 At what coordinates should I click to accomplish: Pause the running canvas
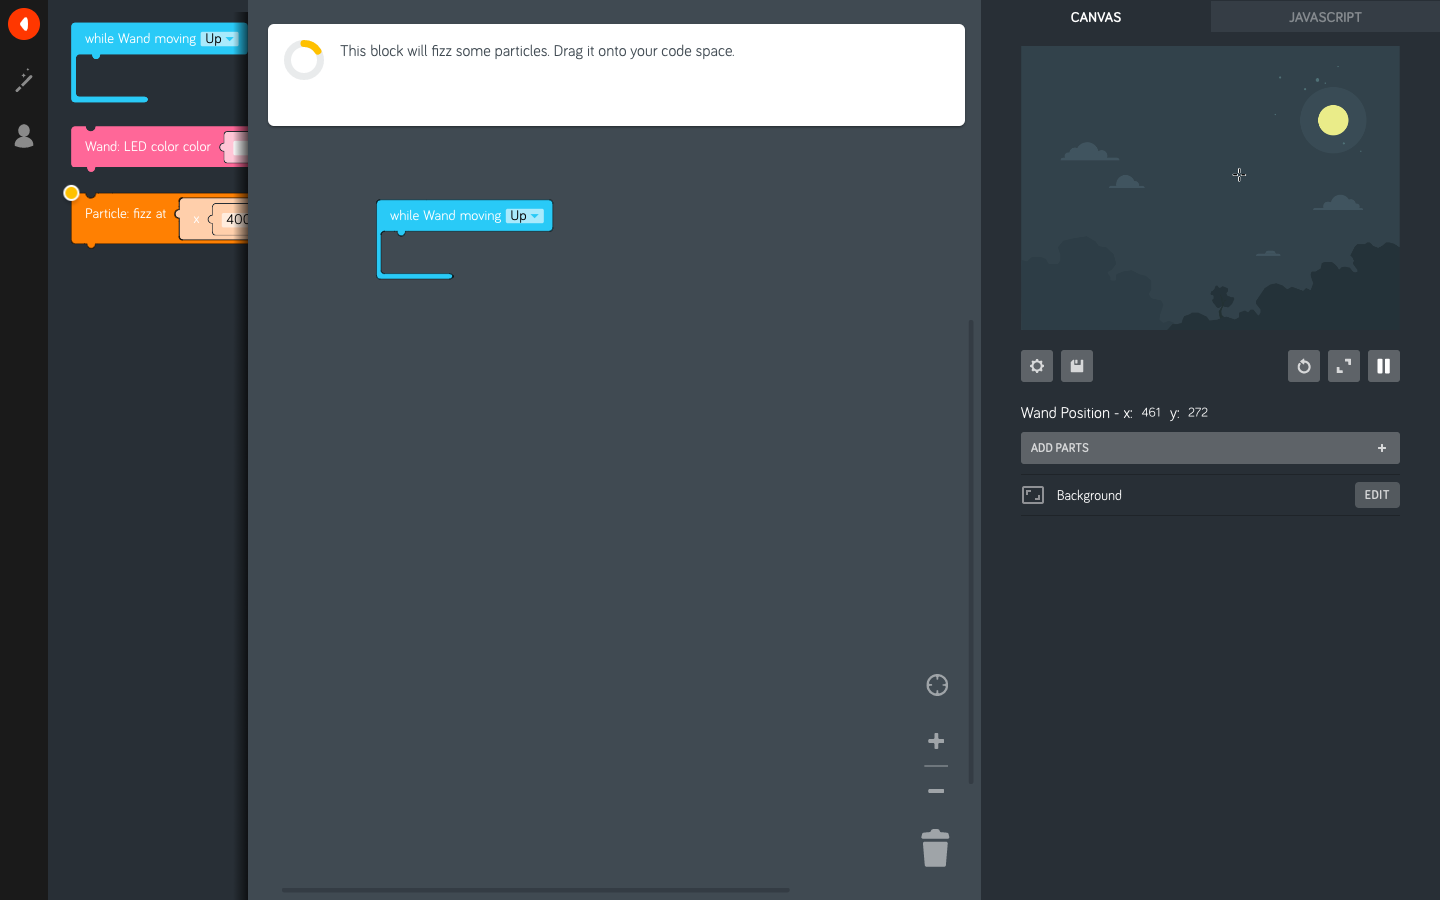point(1384,366)
